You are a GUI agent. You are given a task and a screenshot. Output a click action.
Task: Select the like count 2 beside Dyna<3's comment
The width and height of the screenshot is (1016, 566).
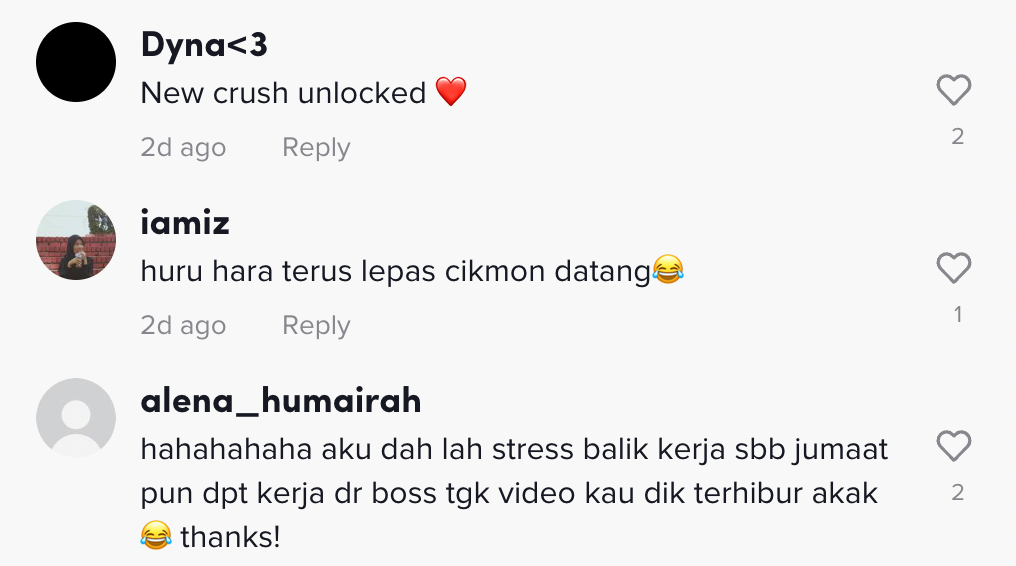click(x=957, y=136)
